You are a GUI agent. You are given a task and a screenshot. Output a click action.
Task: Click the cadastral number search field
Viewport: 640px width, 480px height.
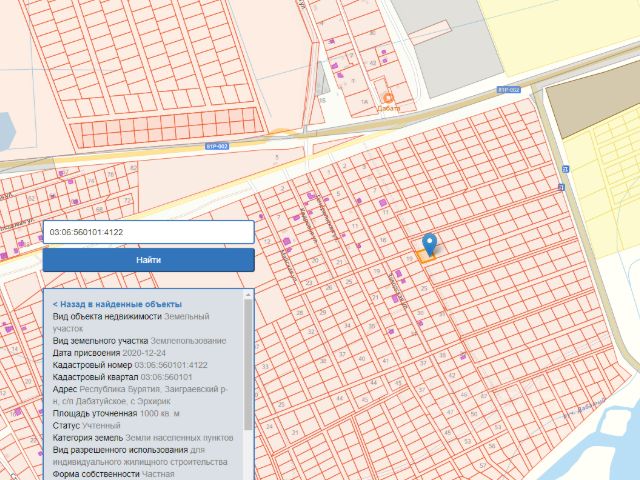pyautogui.click(x=149, y=232)
